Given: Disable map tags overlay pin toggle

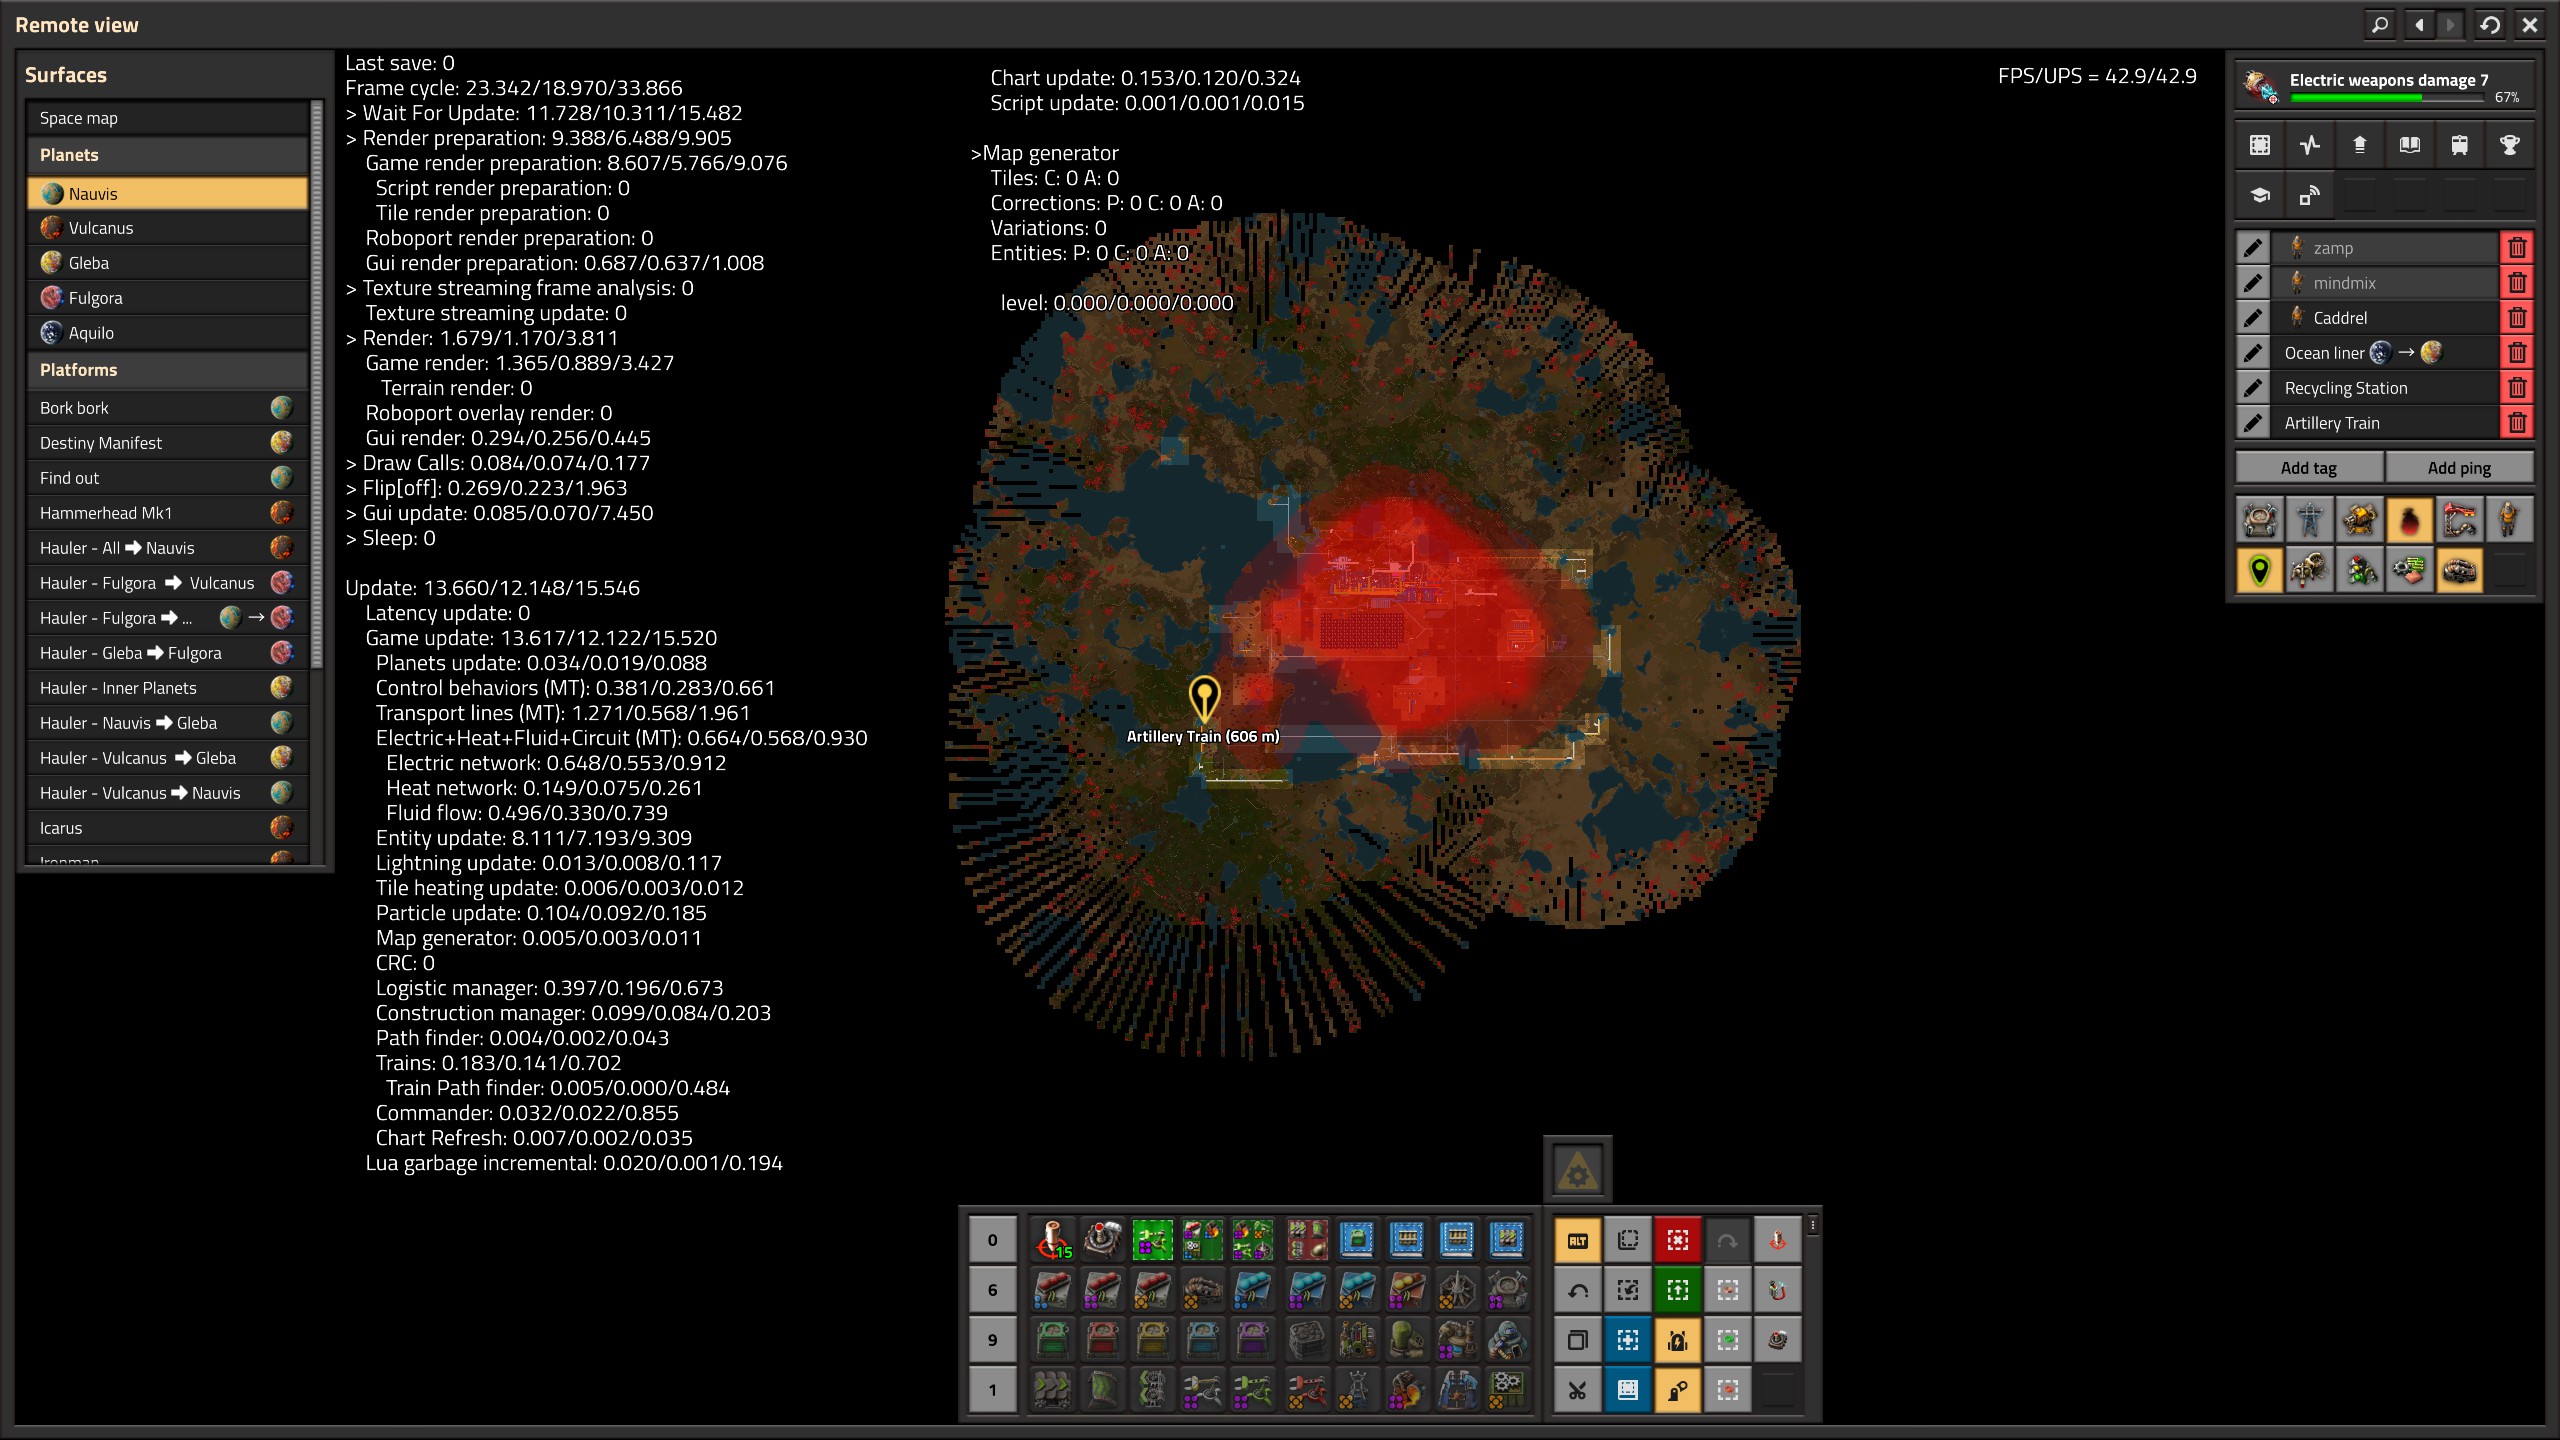Looking at the screenshot, I should [2260, 570].
